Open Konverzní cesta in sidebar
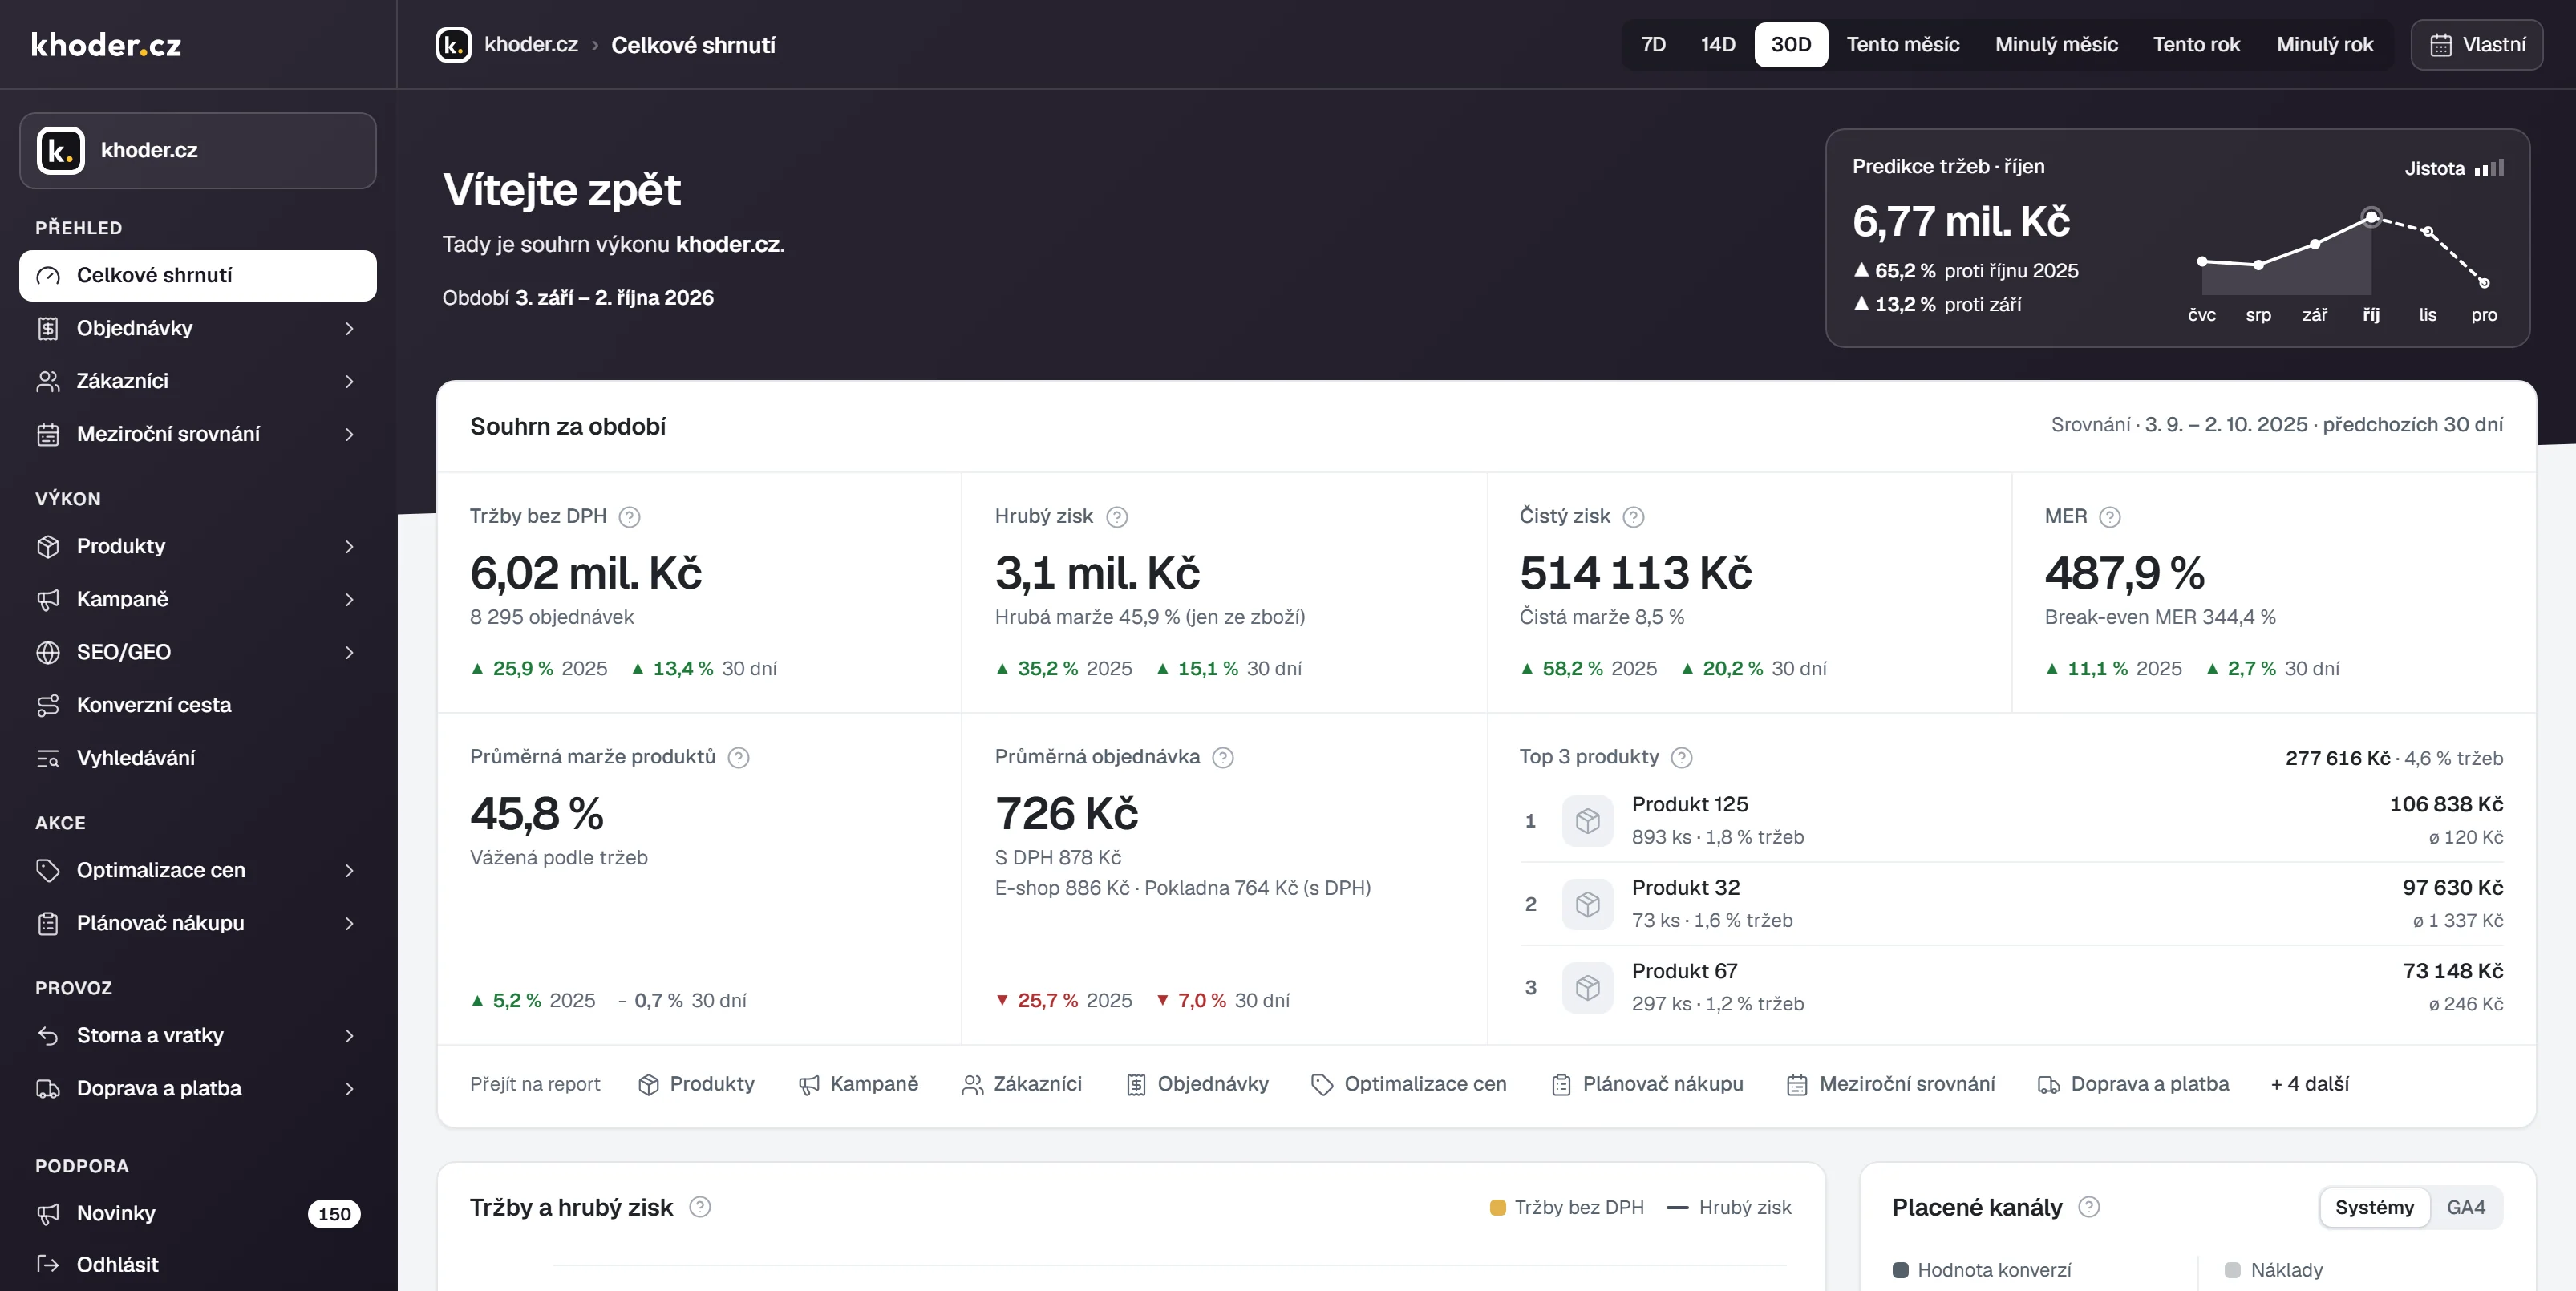Viewport: 2576px width, 1291px height. pyautogui.click(x=198, y=705)
